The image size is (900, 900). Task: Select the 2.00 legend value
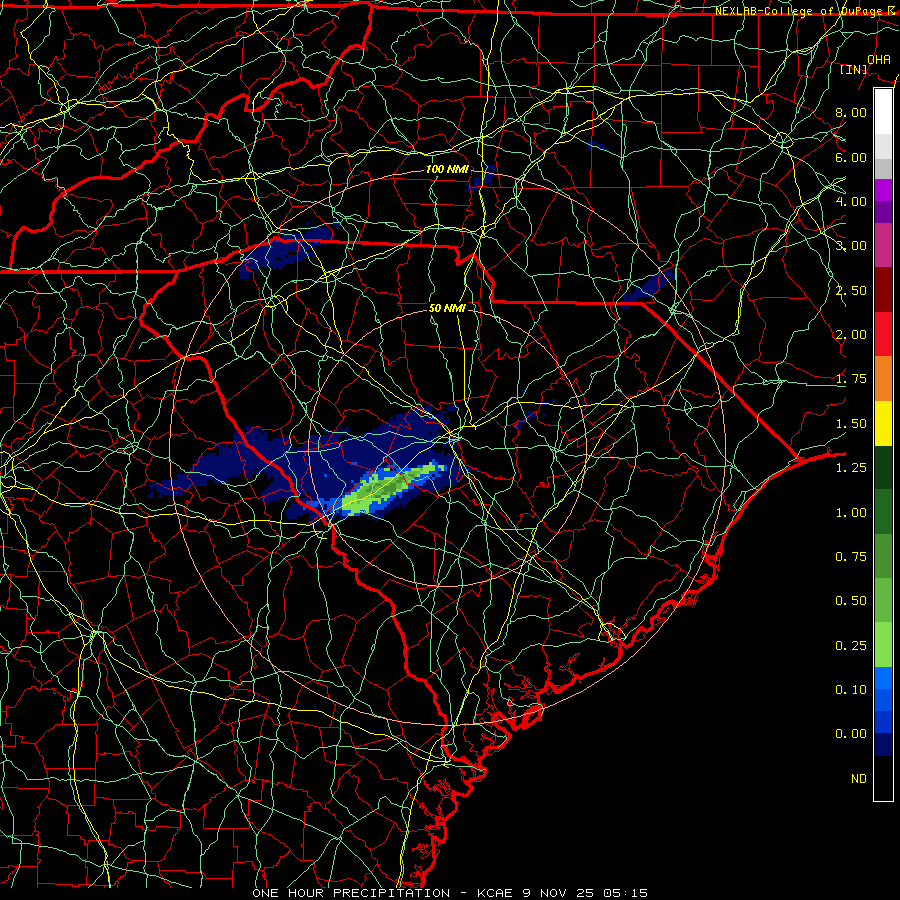pyautogui.click(x=851, y=335)
